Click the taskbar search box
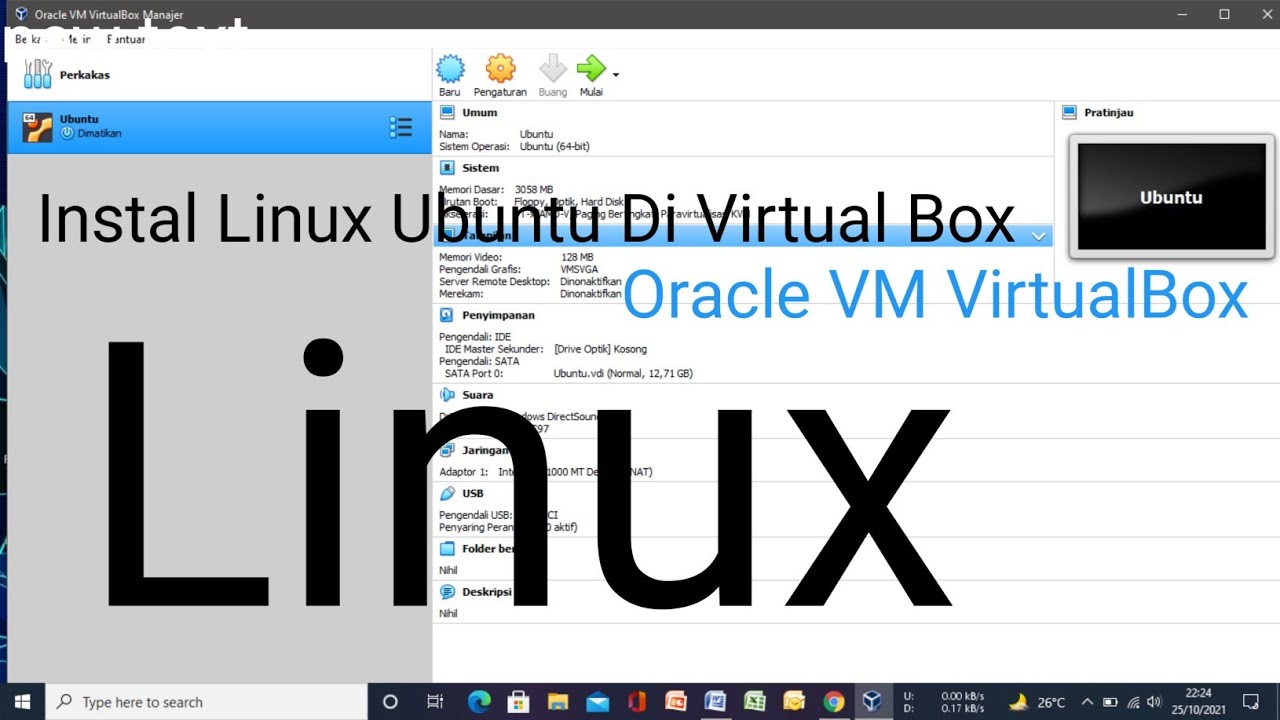Screen dimensions: 1280x720 207,702
